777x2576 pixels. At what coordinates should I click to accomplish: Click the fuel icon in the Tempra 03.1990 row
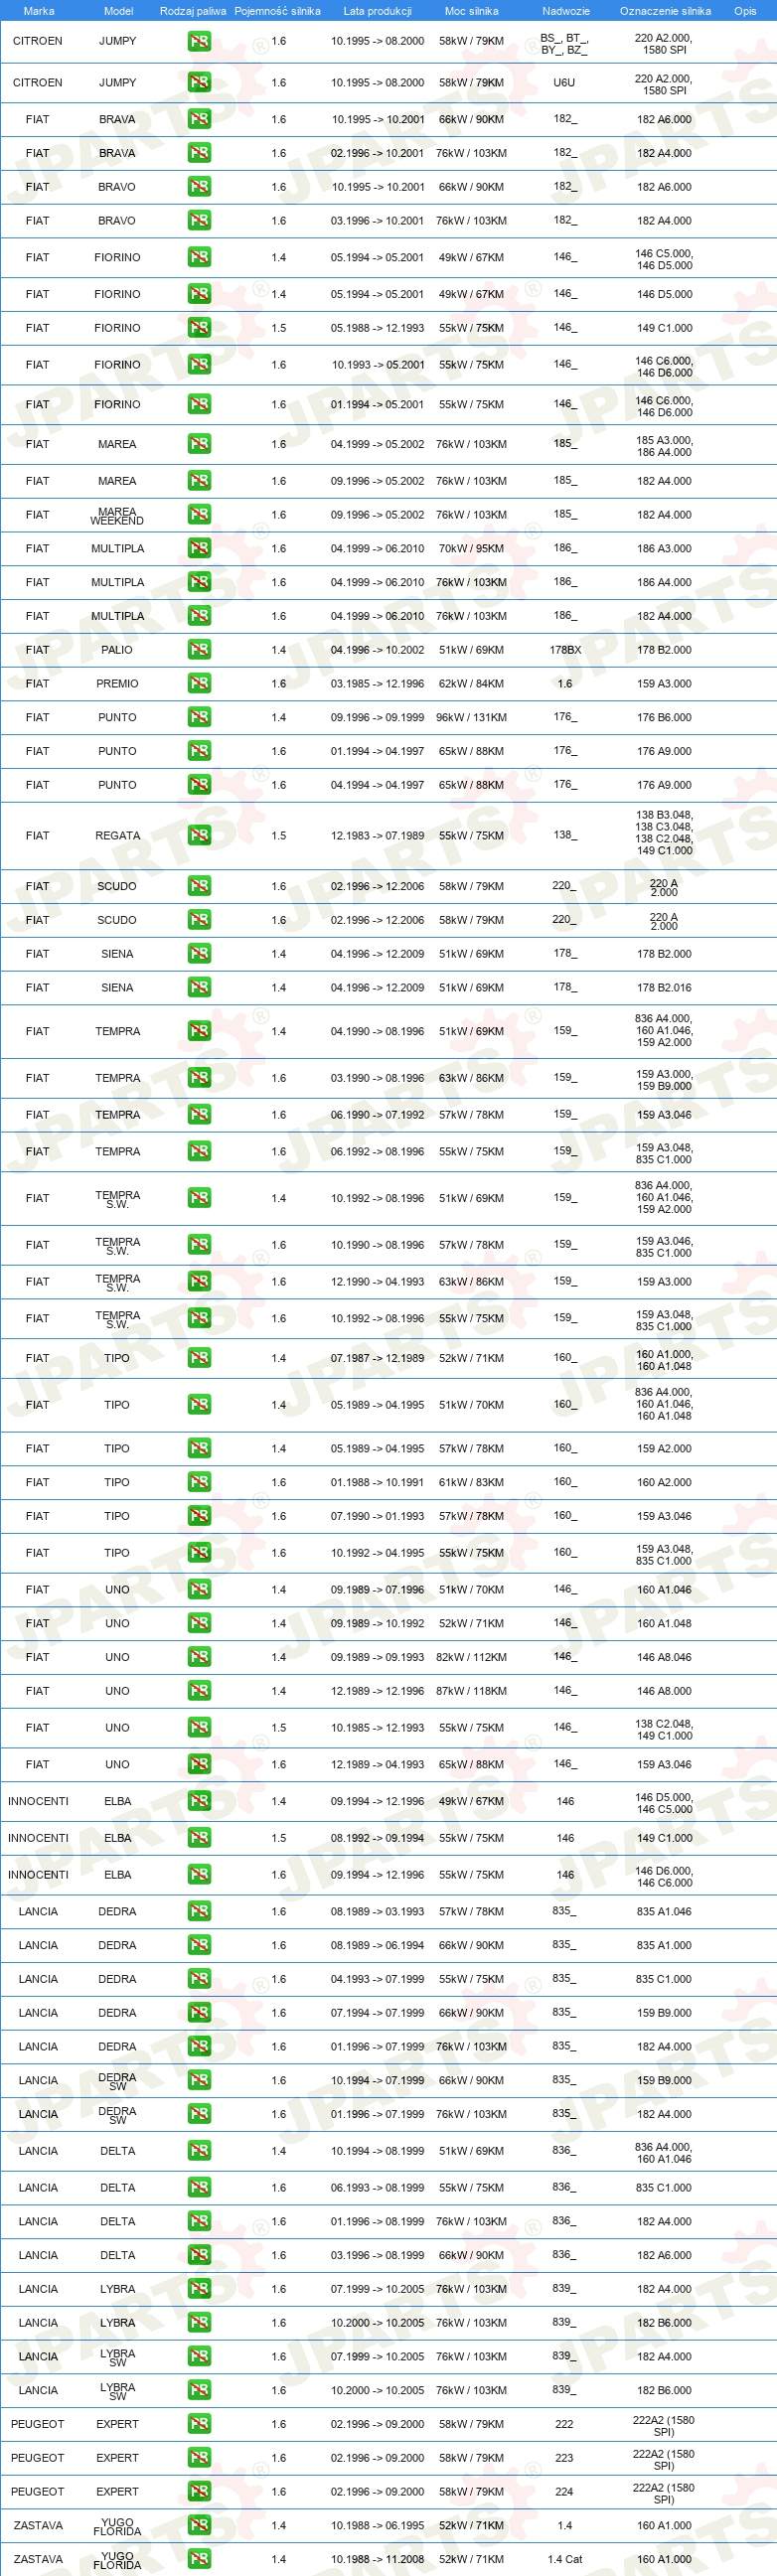199,1079
